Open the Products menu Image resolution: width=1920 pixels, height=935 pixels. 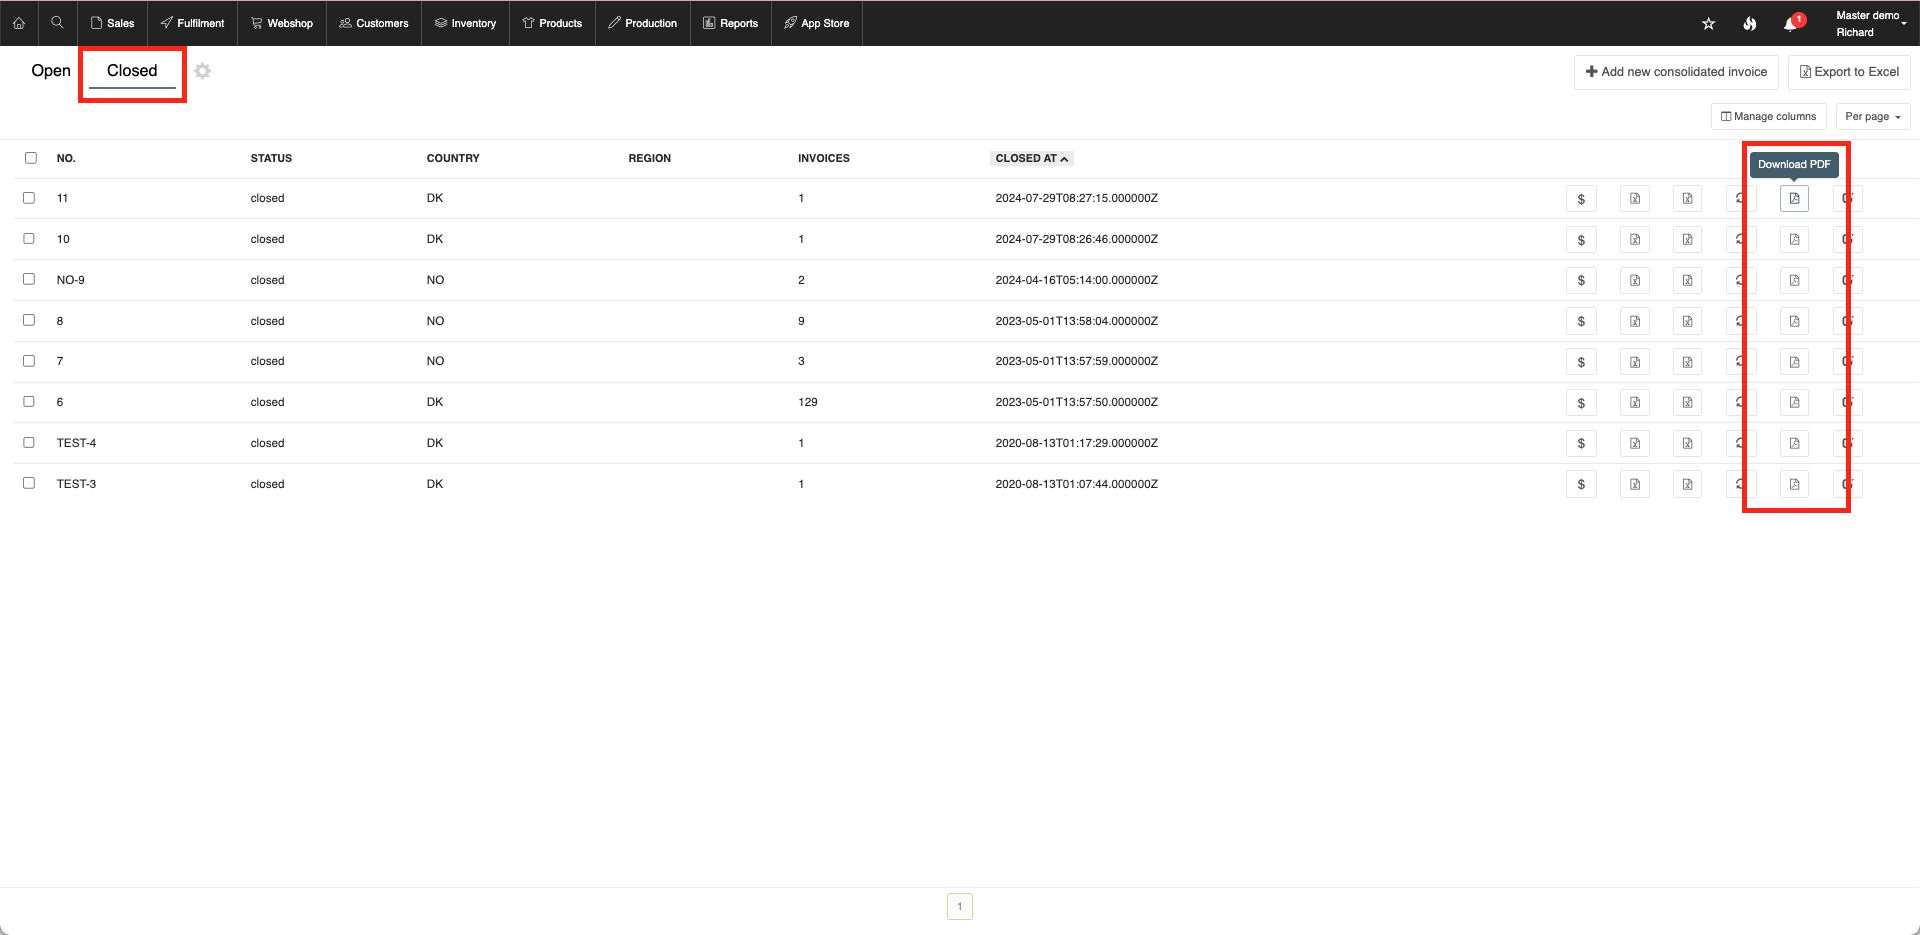click(x=552, y=23)
